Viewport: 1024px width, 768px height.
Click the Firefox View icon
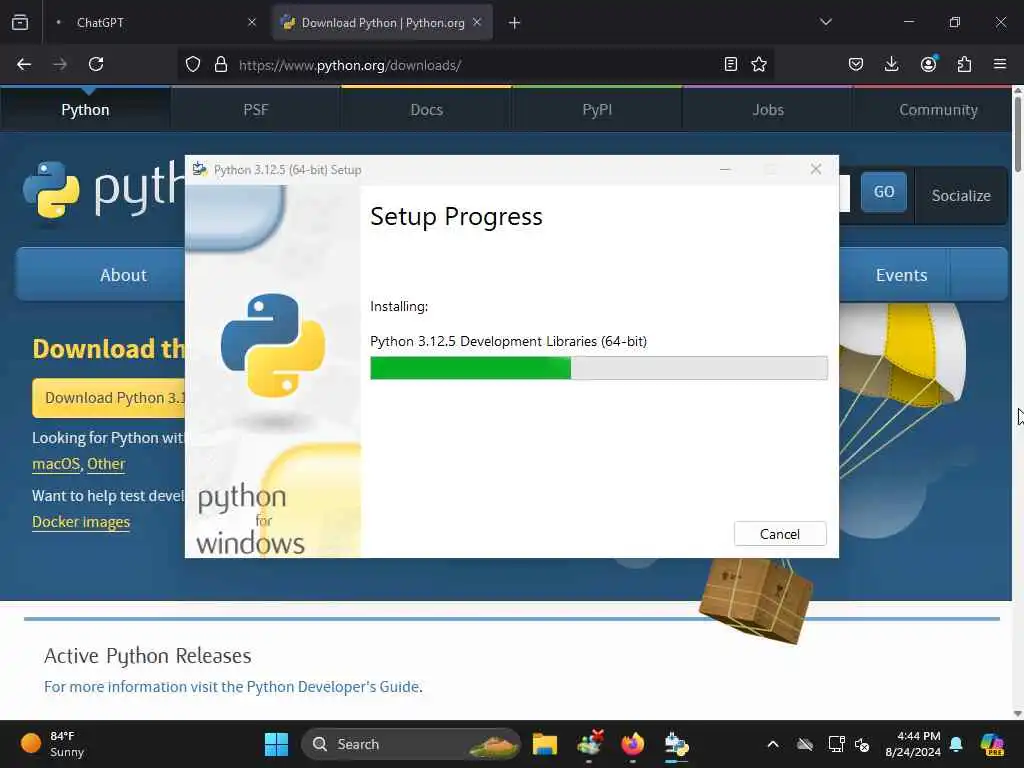(x=20, y=22)
